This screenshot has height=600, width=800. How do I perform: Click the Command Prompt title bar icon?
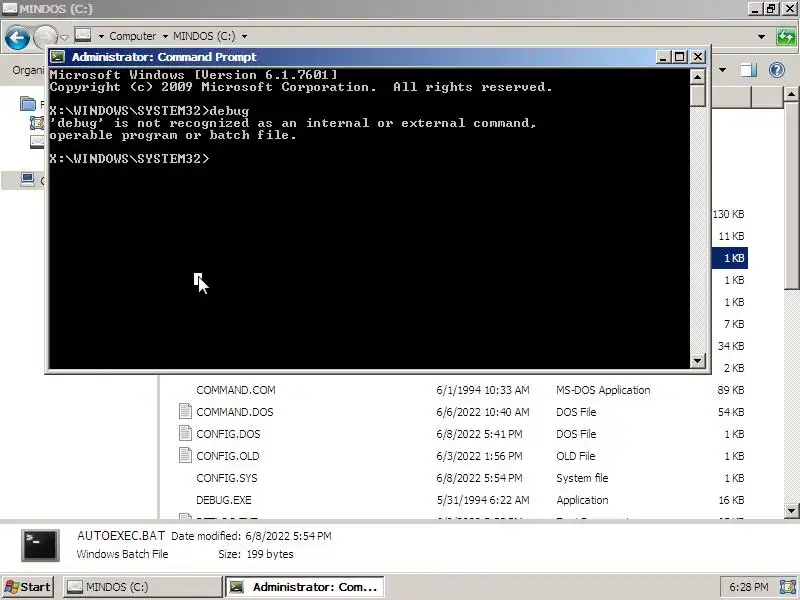58,57
